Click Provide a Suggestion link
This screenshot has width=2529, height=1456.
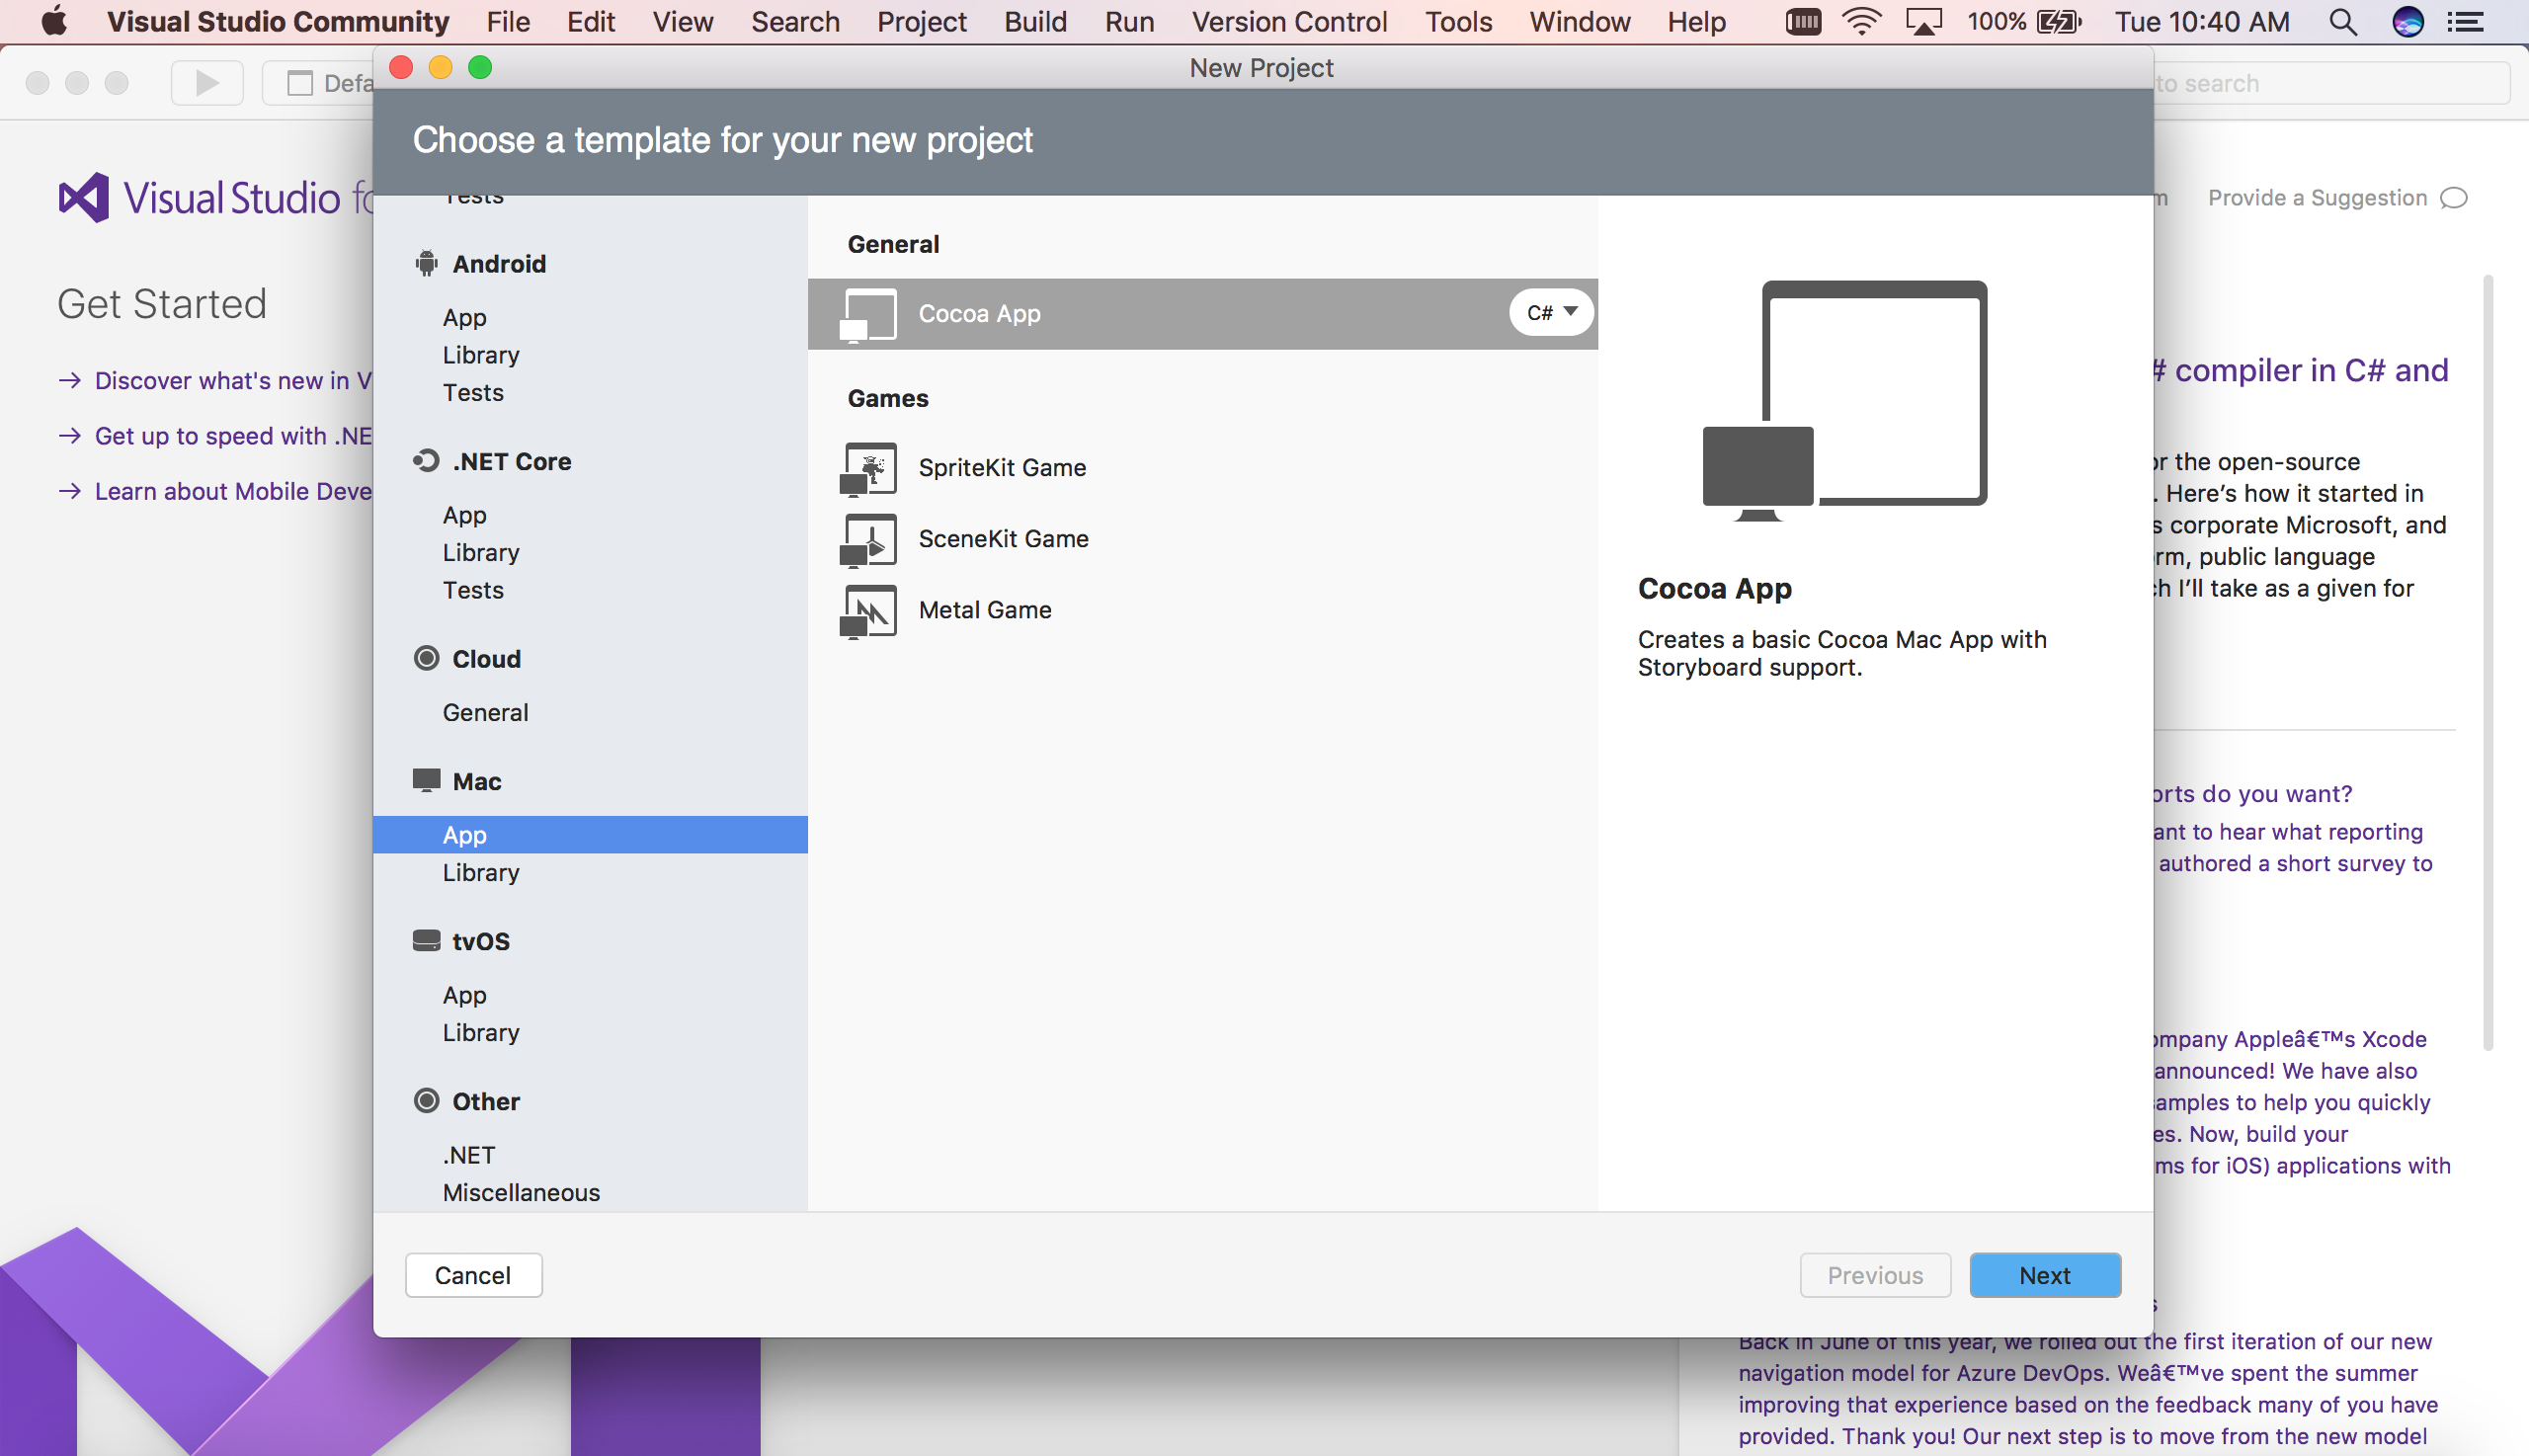coord(2317,198)
